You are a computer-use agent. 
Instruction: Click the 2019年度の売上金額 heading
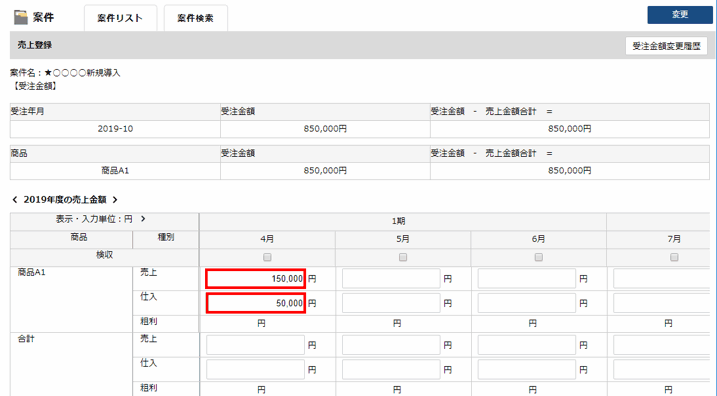click(65, 200)
